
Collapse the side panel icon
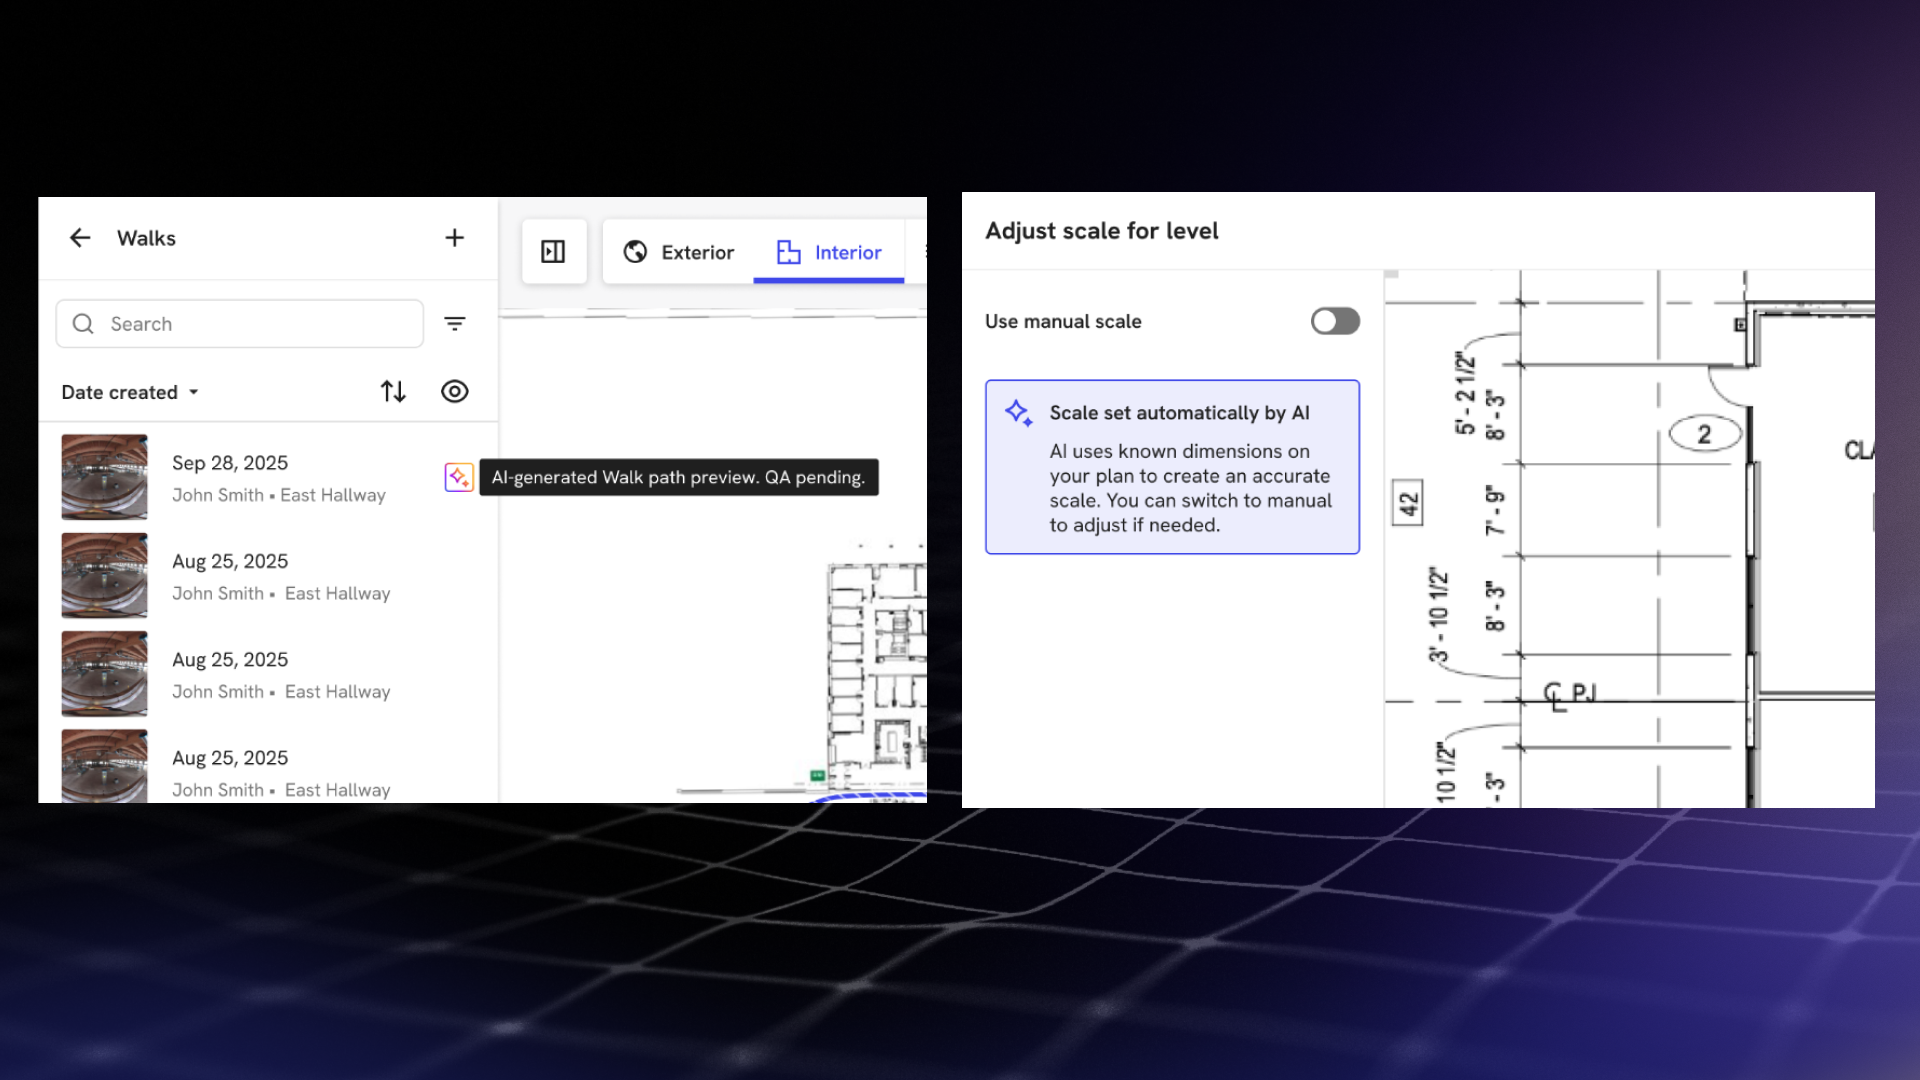[x=553, y=252]
